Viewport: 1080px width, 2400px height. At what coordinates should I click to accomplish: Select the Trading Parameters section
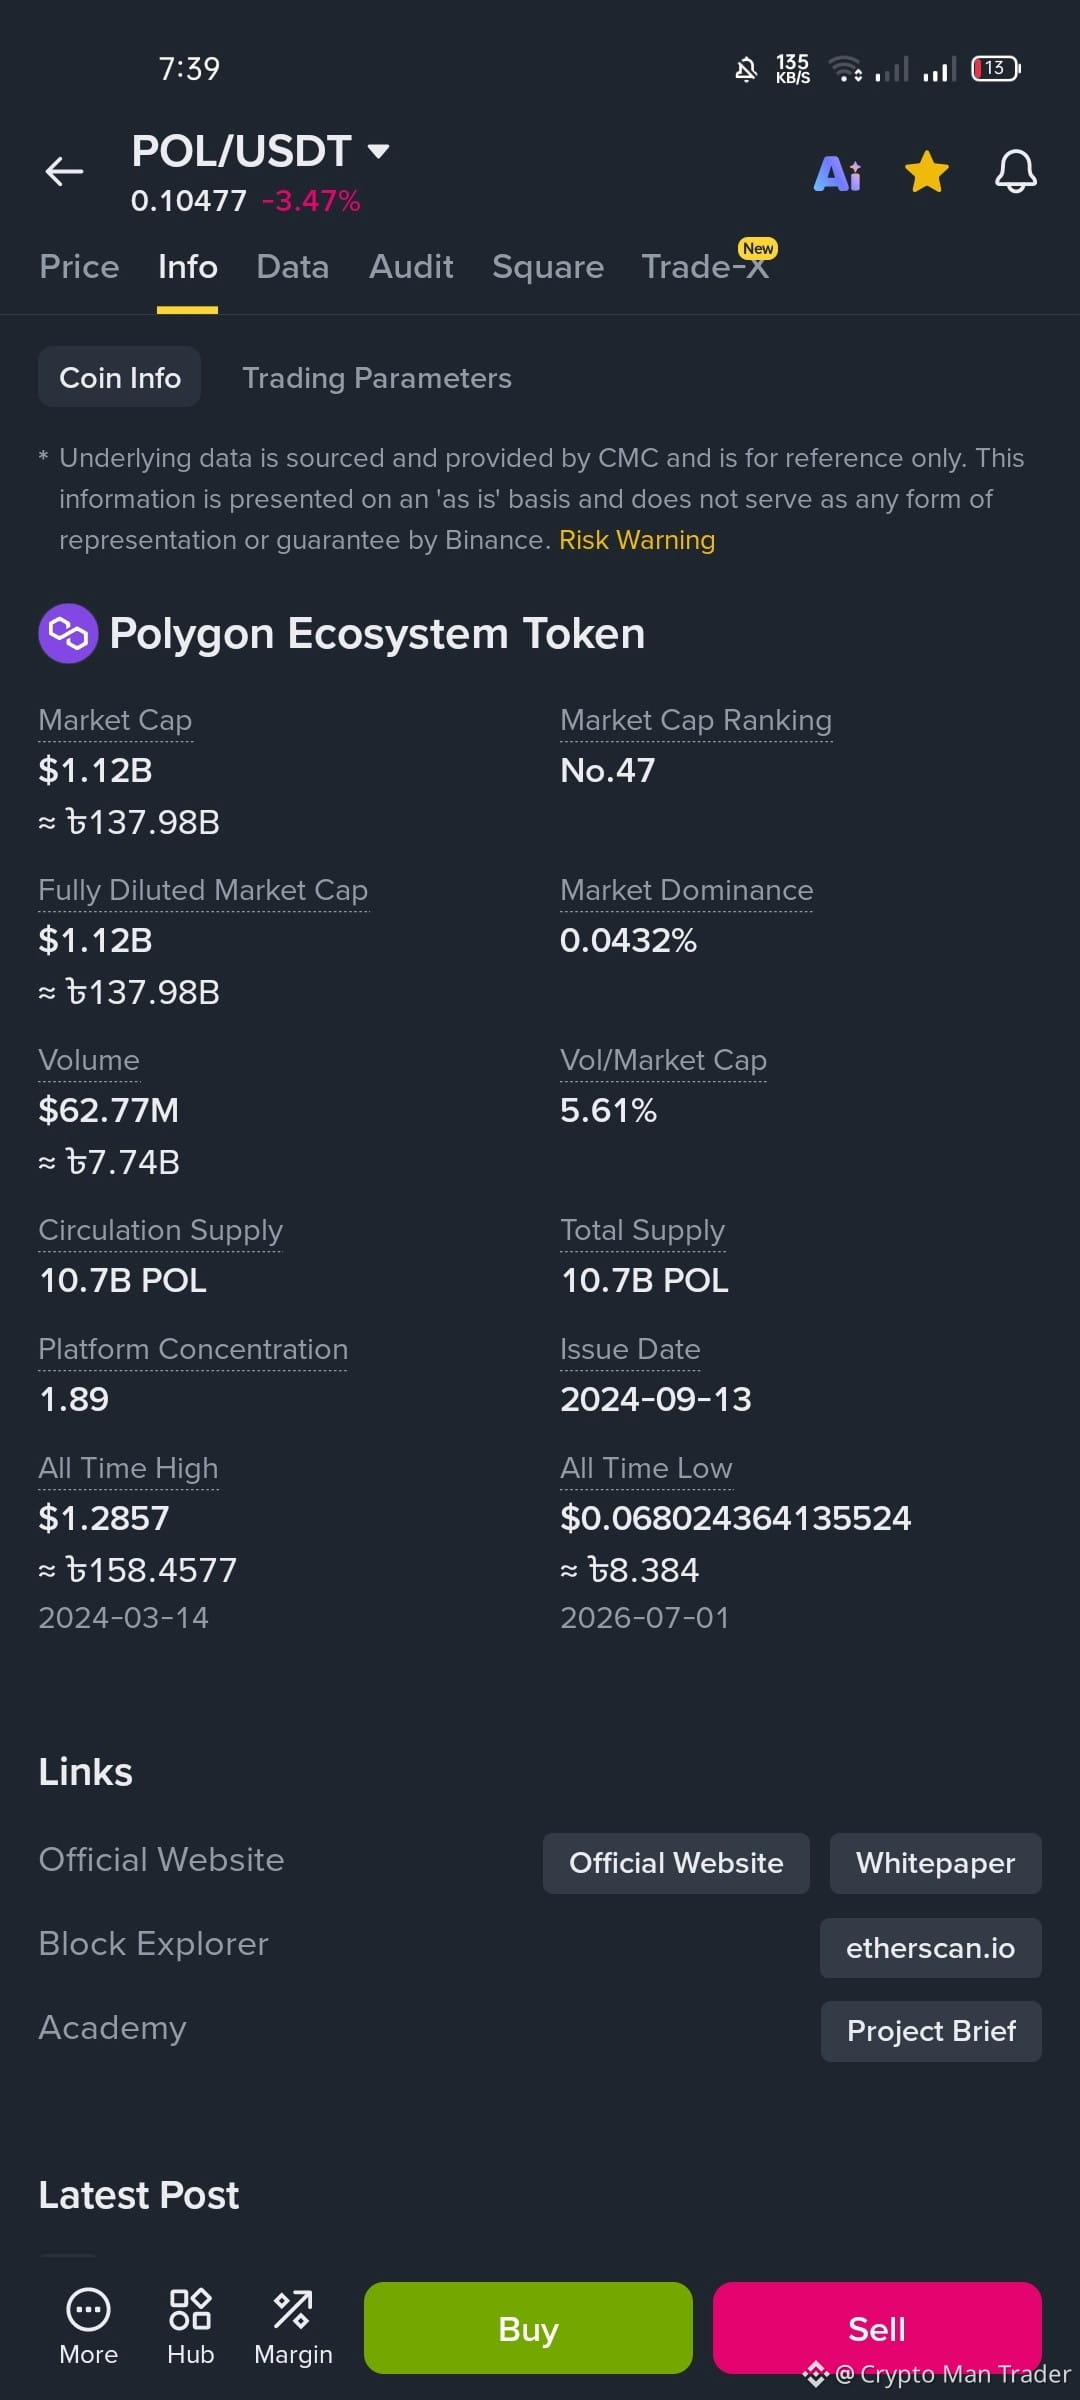(x=377, y=378)
